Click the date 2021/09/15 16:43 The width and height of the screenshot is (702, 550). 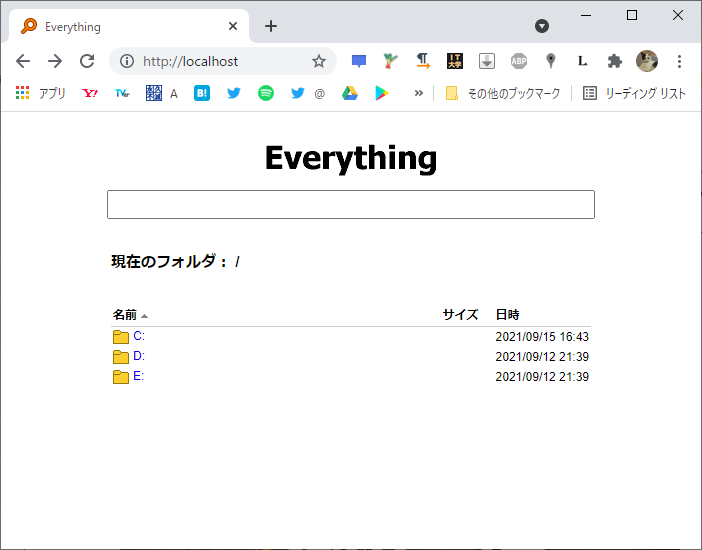(x=542, y=337)
